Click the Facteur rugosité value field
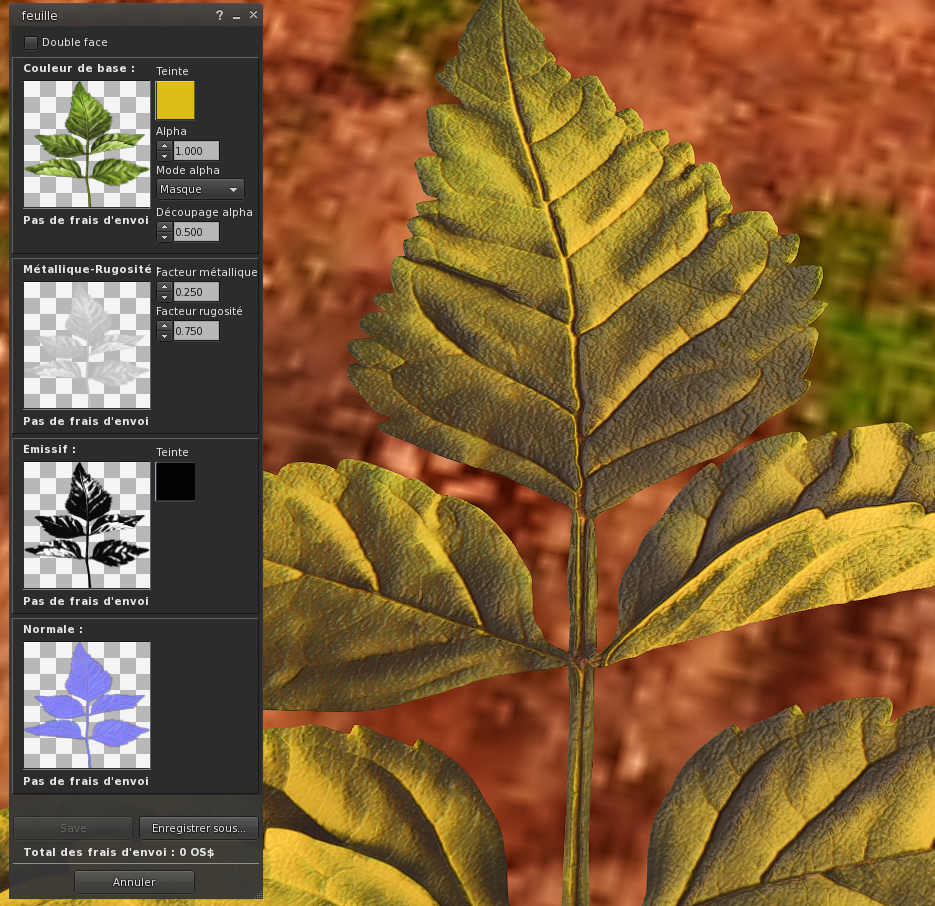 [196, 331]
